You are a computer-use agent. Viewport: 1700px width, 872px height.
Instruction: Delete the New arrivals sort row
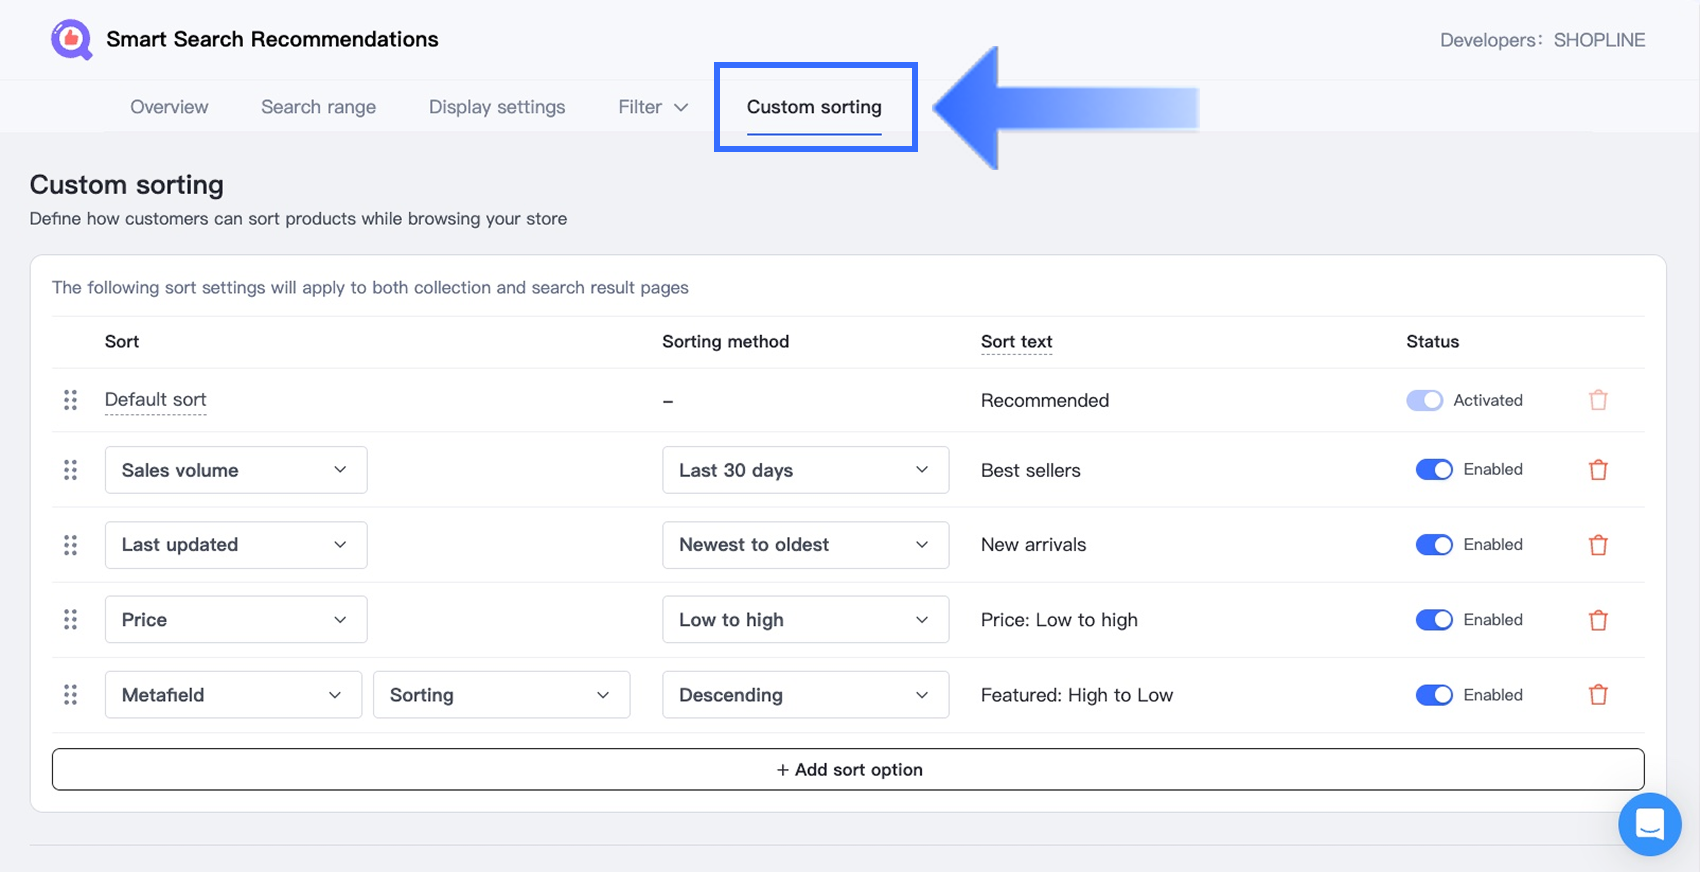pyautogui.click(x=1598, y=545)
